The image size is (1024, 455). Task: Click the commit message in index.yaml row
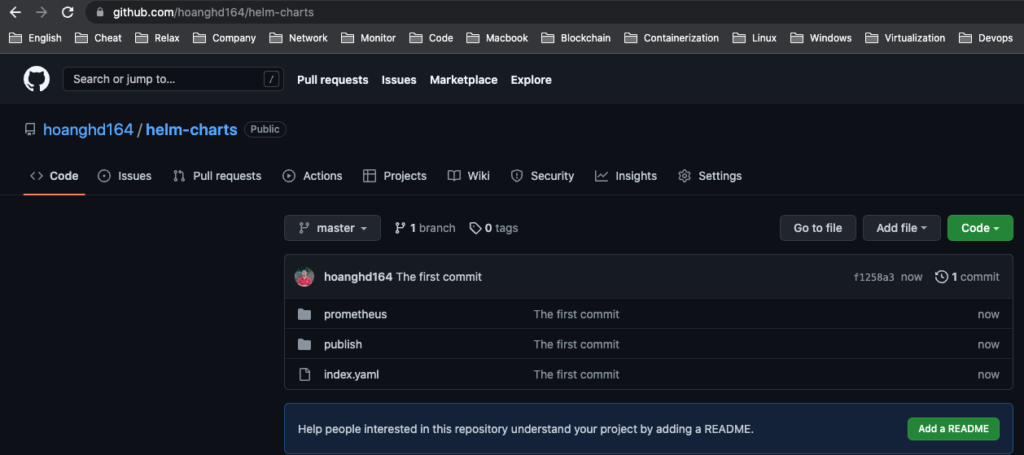576,375
